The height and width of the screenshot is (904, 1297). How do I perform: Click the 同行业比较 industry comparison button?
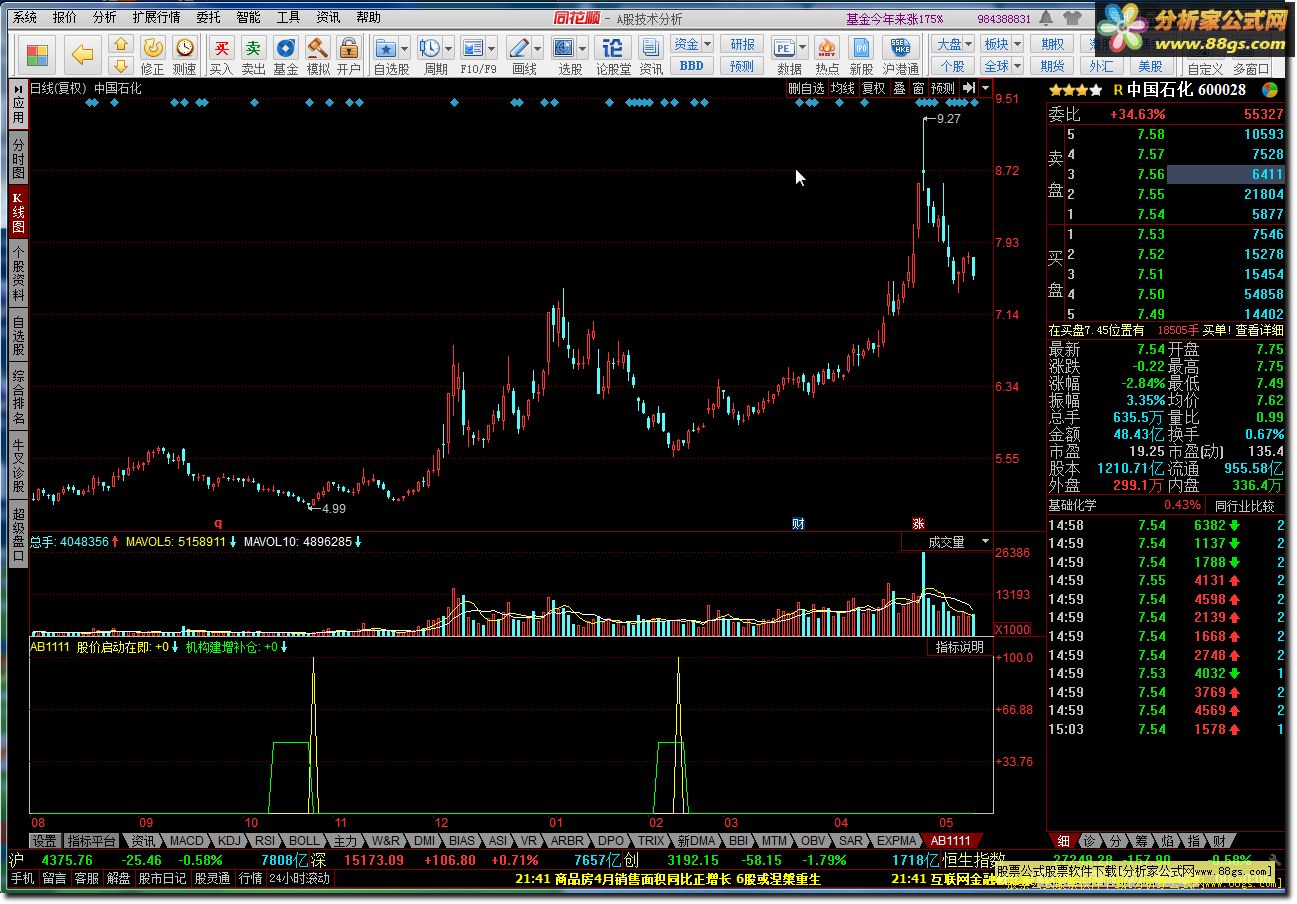1245,506
